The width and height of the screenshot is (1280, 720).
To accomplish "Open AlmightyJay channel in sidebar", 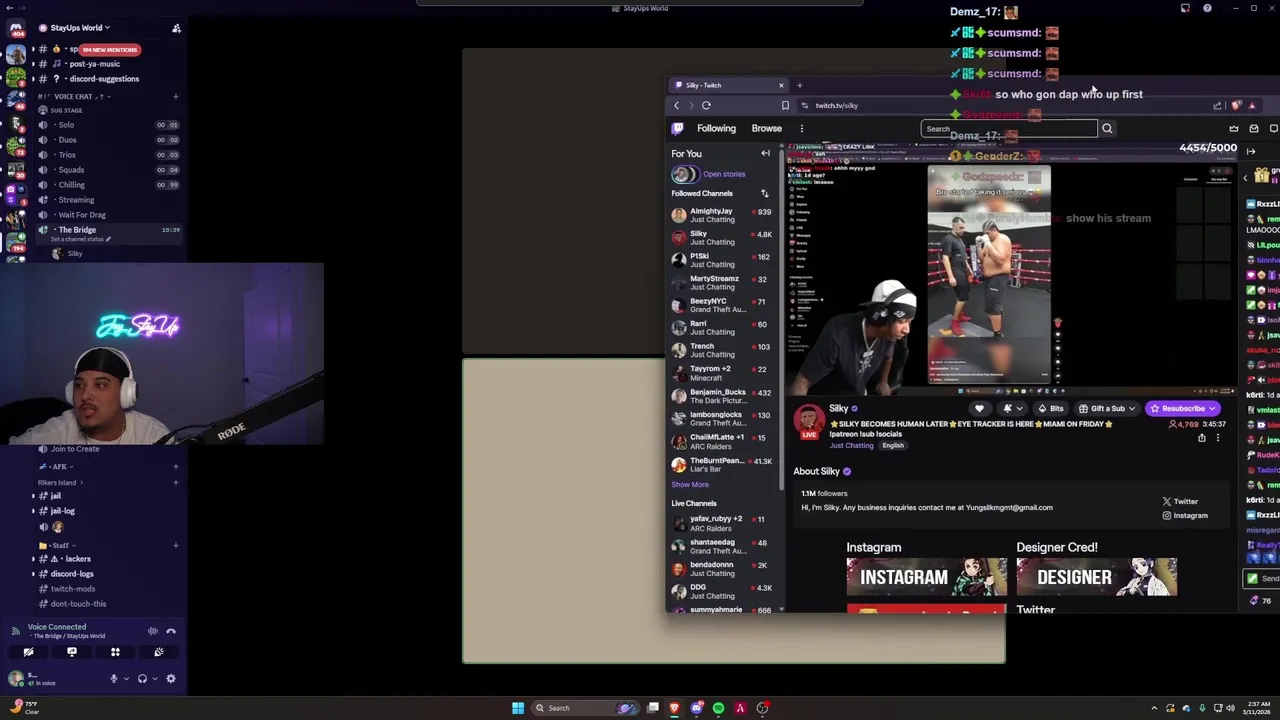I will point(724,215).
